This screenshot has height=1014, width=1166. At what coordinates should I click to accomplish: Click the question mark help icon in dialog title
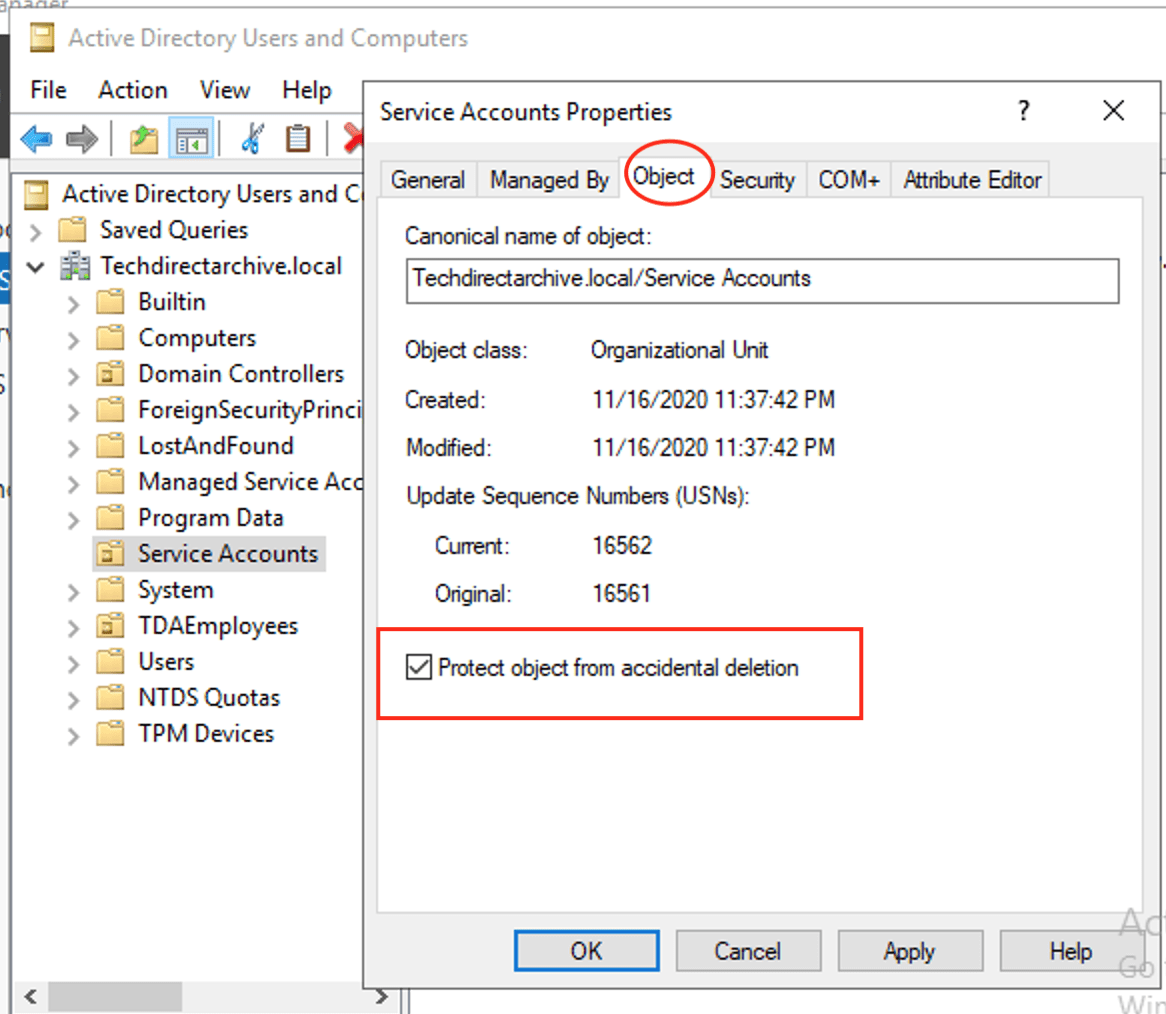point(1023,111)
